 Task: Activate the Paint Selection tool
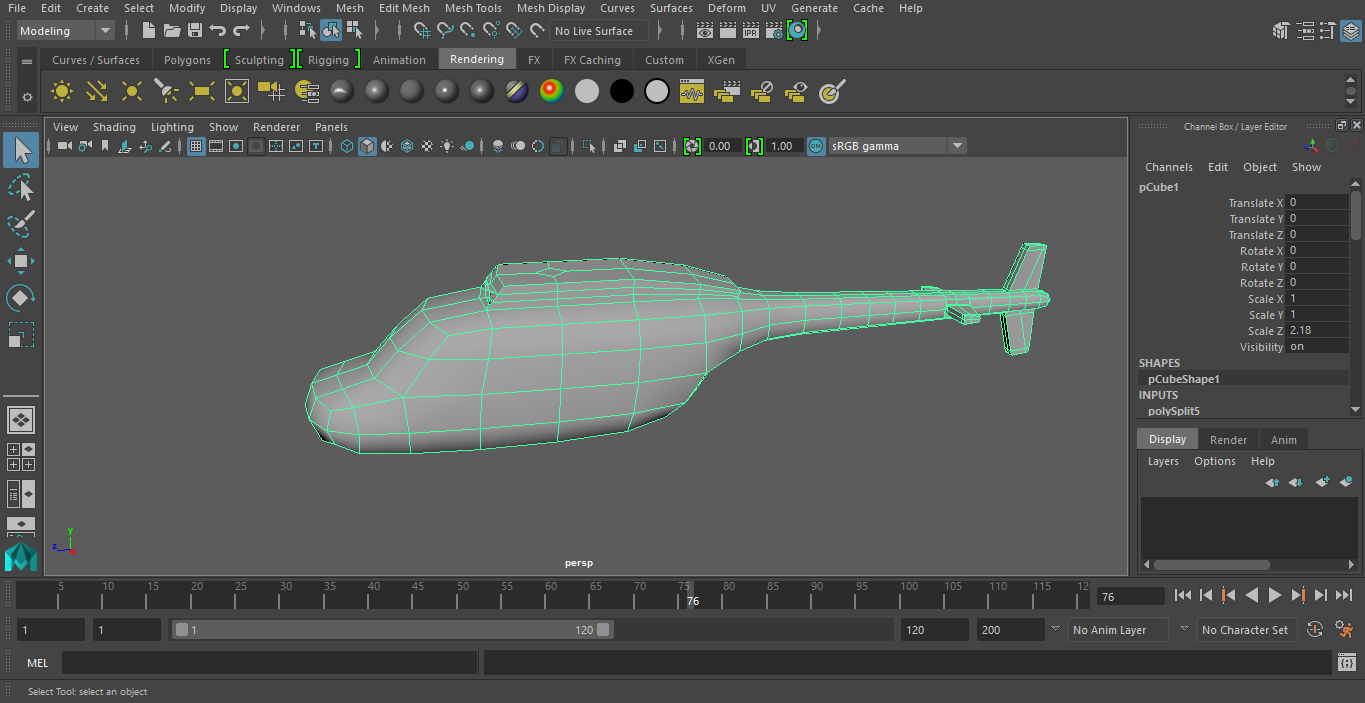[21, 224]
